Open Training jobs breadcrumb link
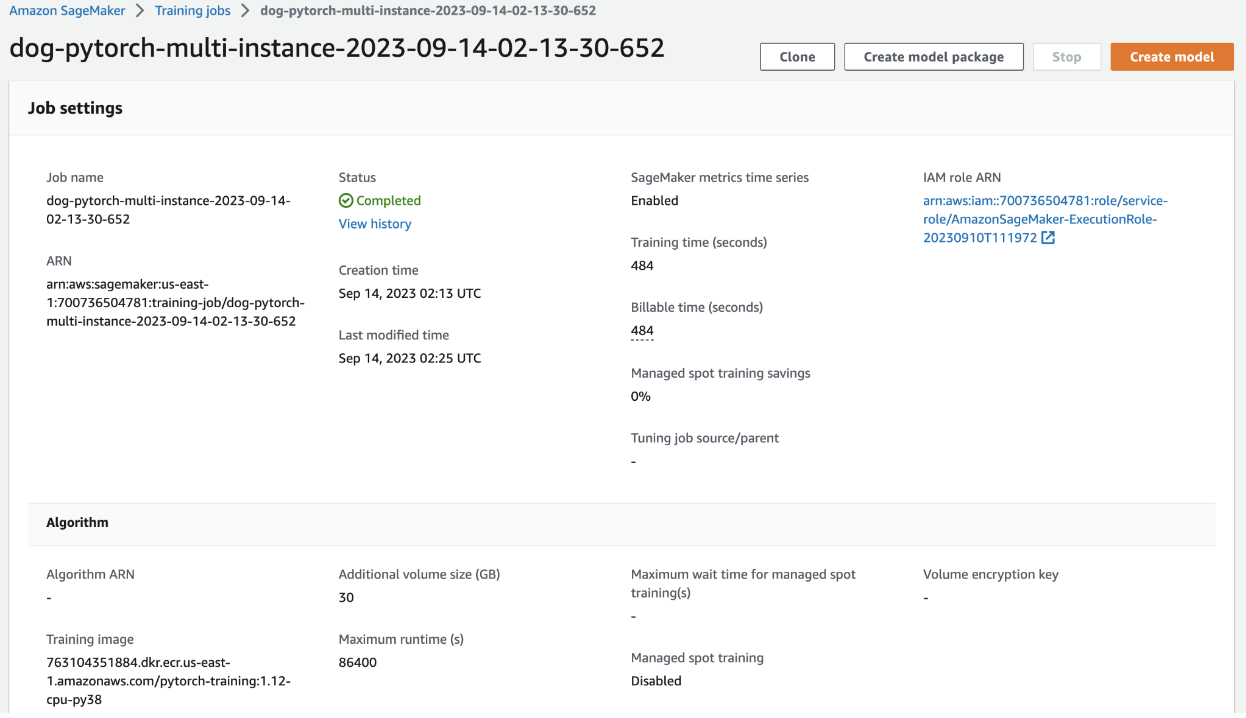Image resolution: width=1246 pixels, height=718 pixels. 192,11
